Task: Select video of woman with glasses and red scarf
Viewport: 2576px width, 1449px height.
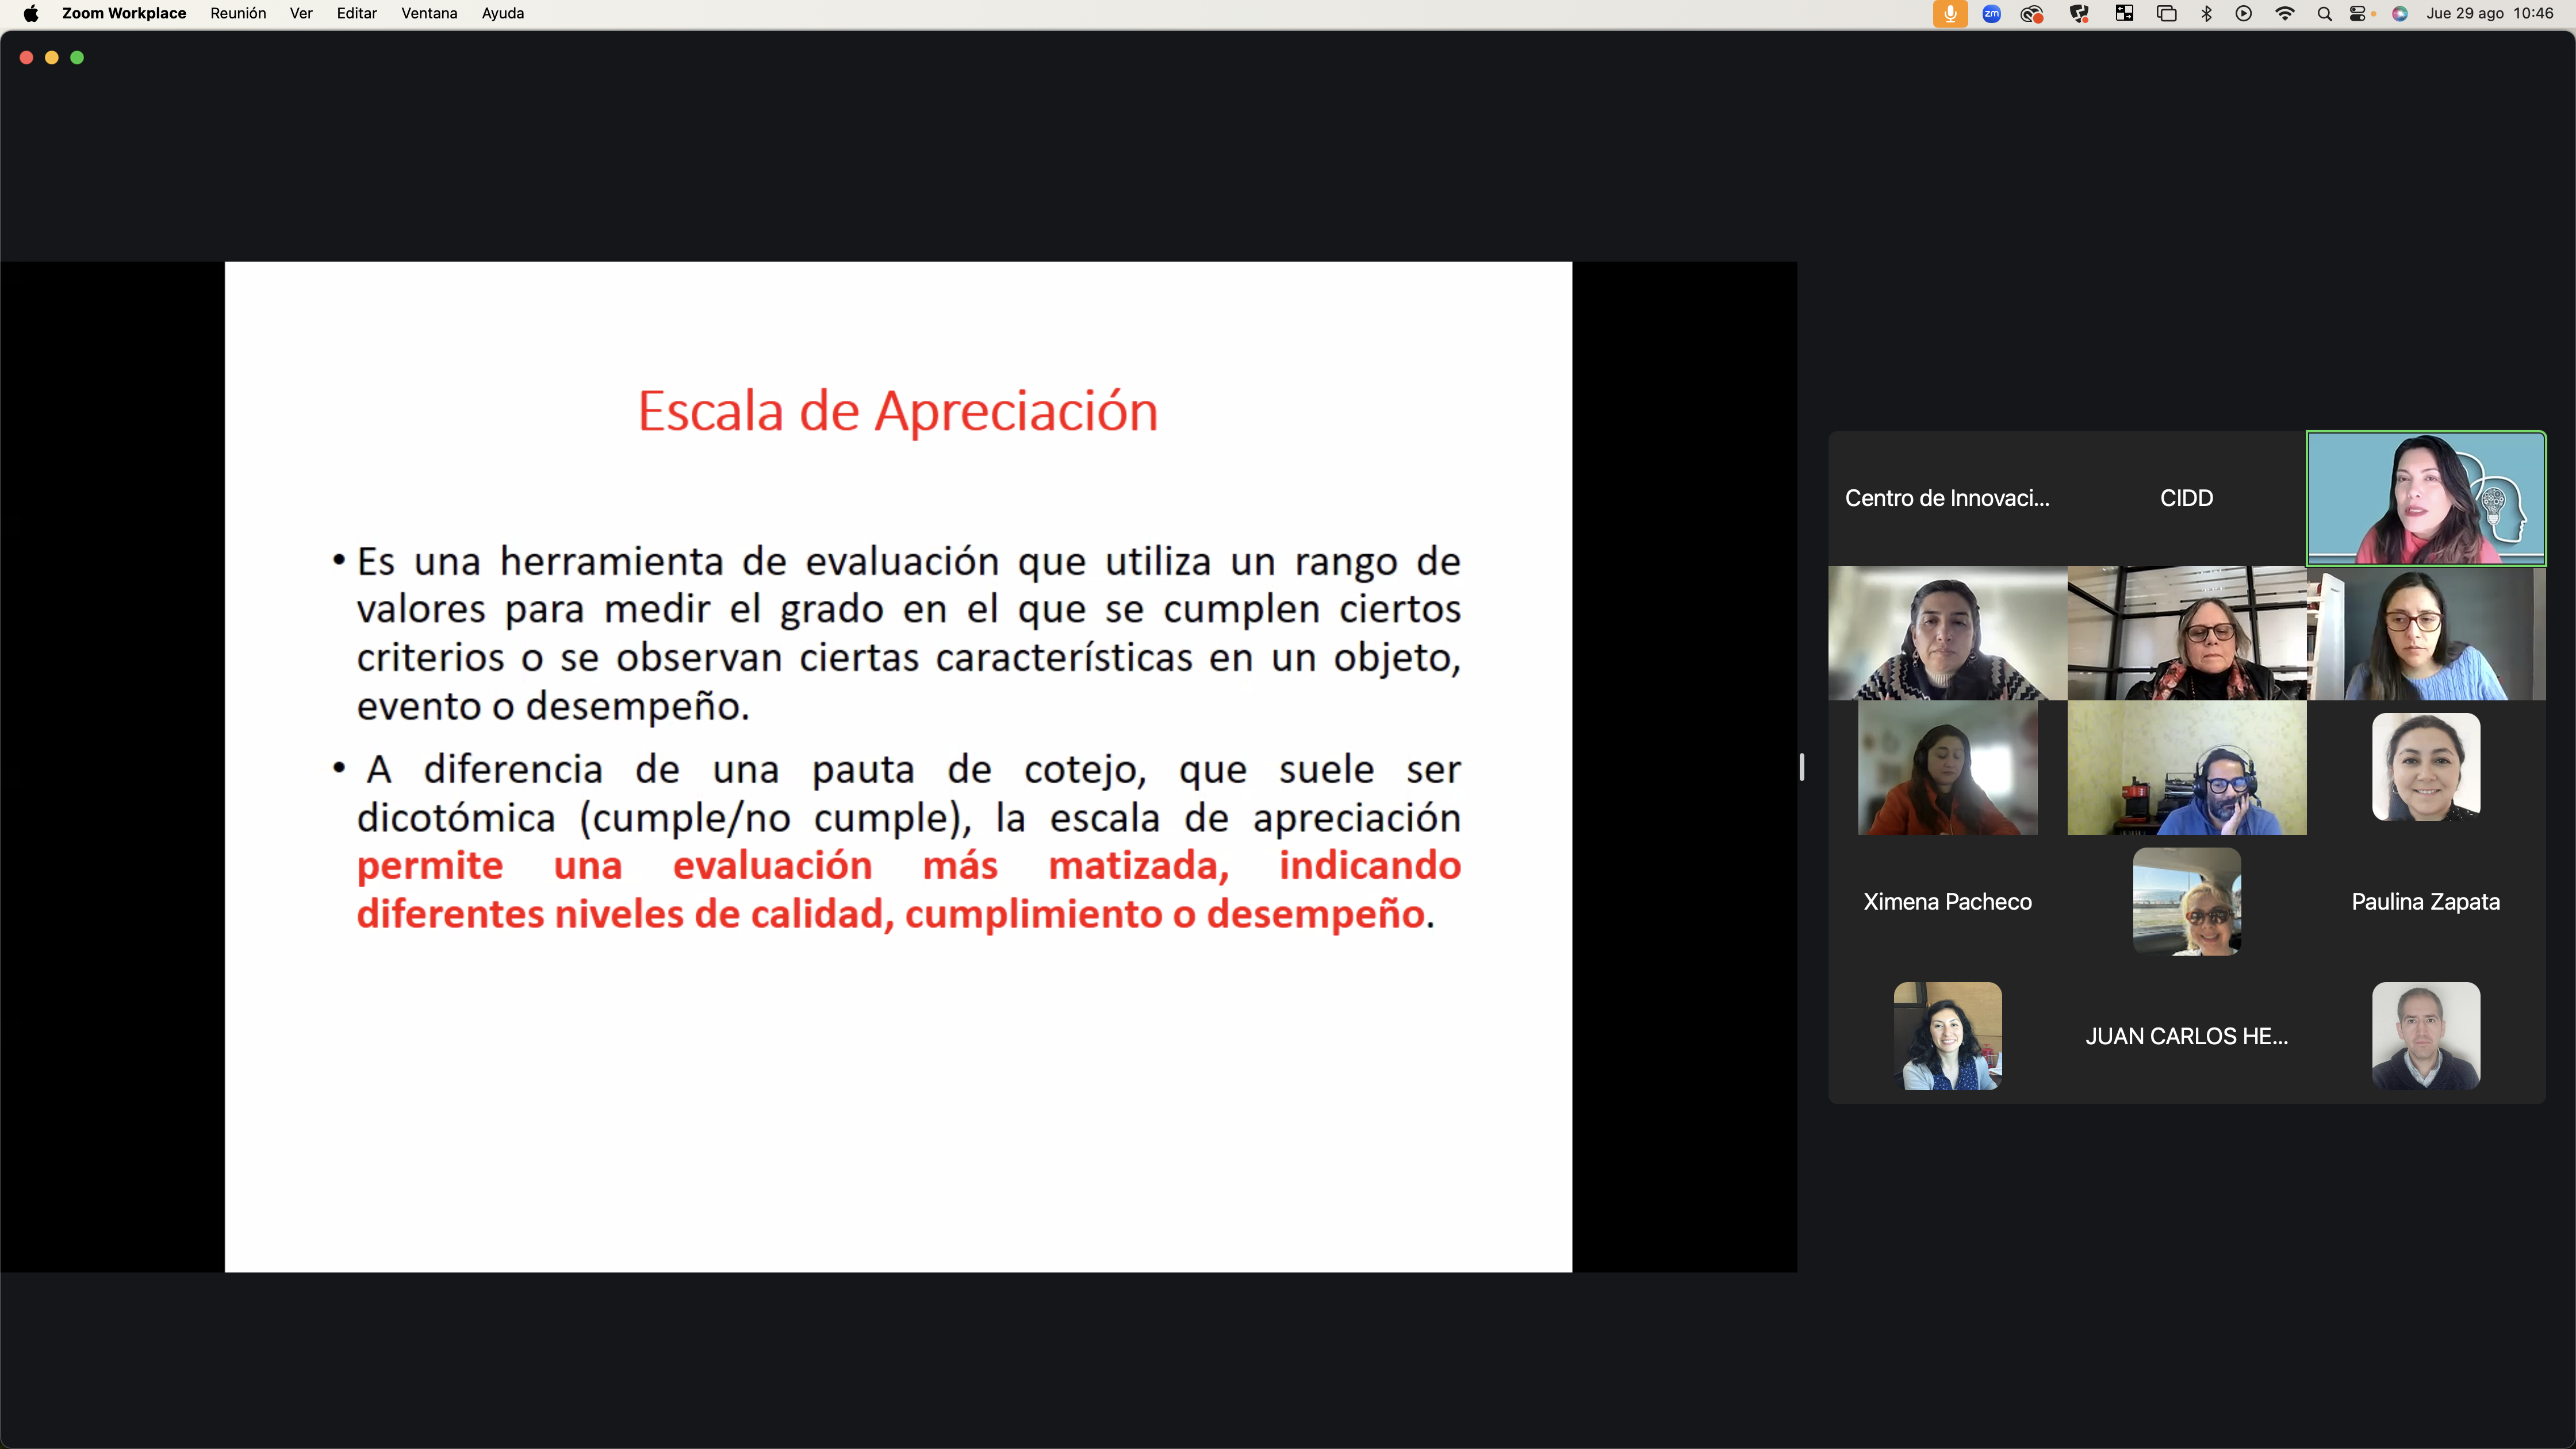Action: coord(2186,633)
